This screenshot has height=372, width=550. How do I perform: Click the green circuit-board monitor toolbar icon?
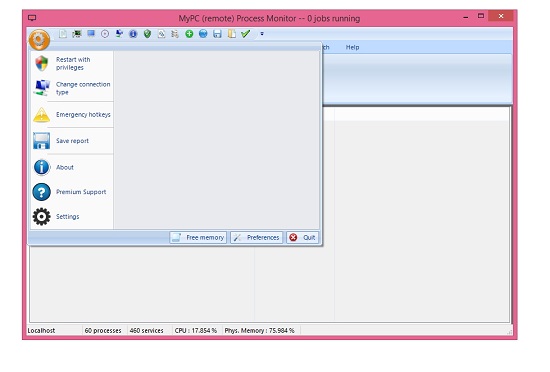77,34
